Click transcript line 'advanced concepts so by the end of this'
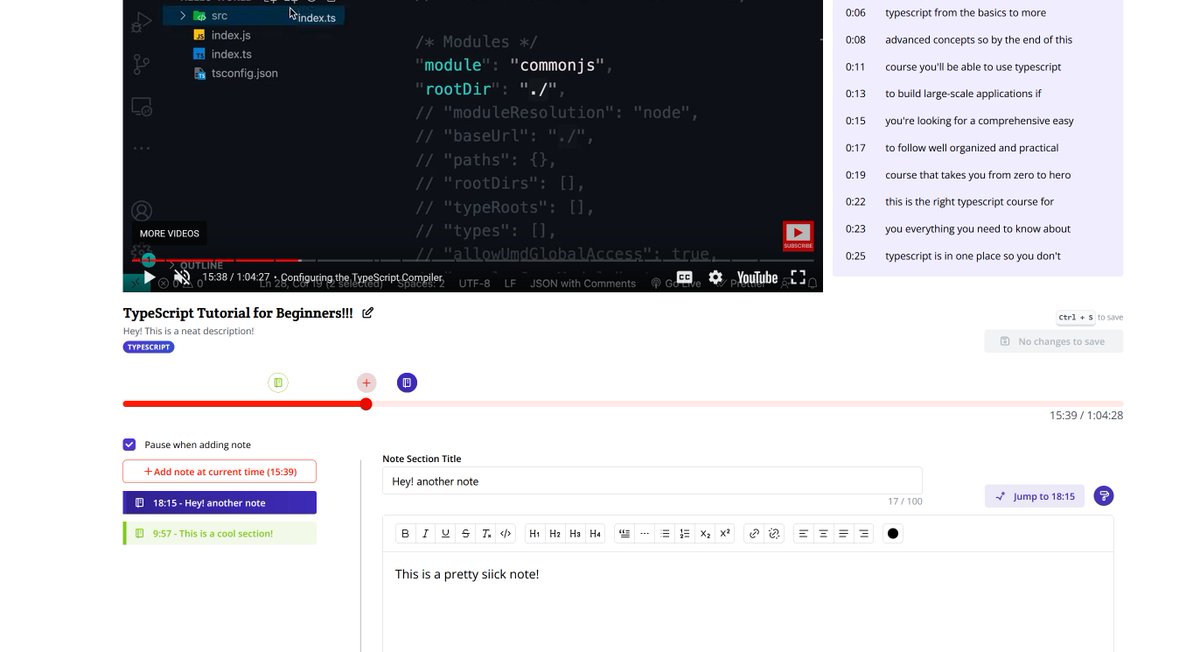The height and width of the screenshot is (652, 1200). click(978, 40)
